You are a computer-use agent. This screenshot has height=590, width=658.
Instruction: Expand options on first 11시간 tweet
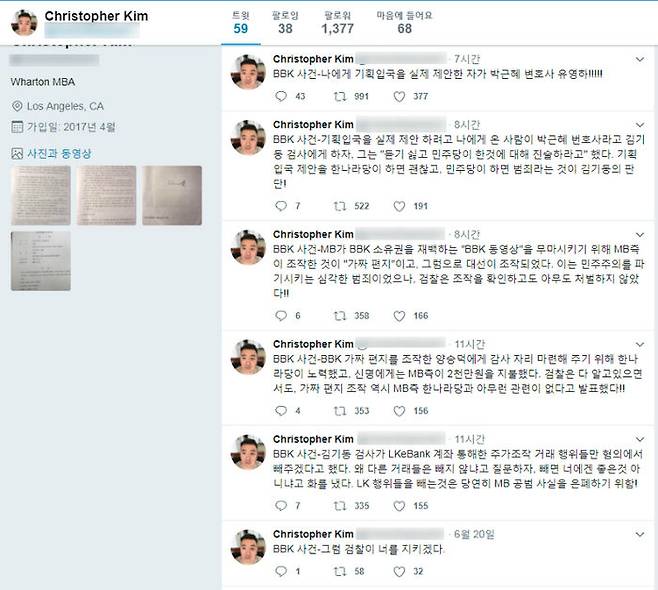640,345
